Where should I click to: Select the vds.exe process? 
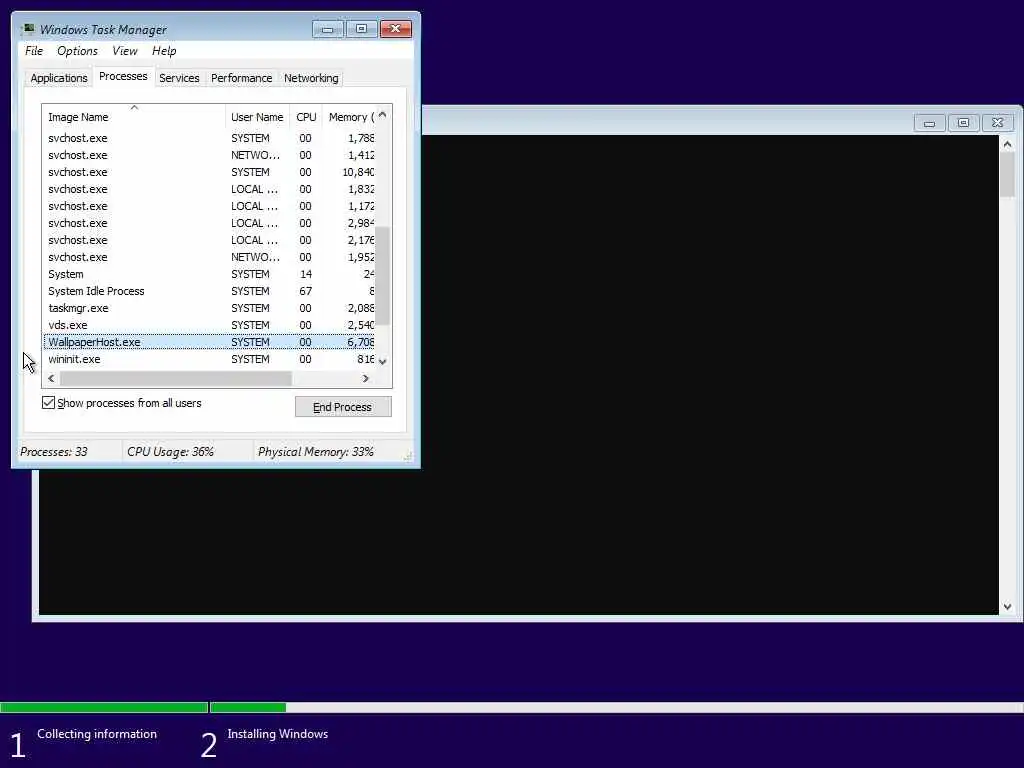pyautogui.click(x=209, y=325)
